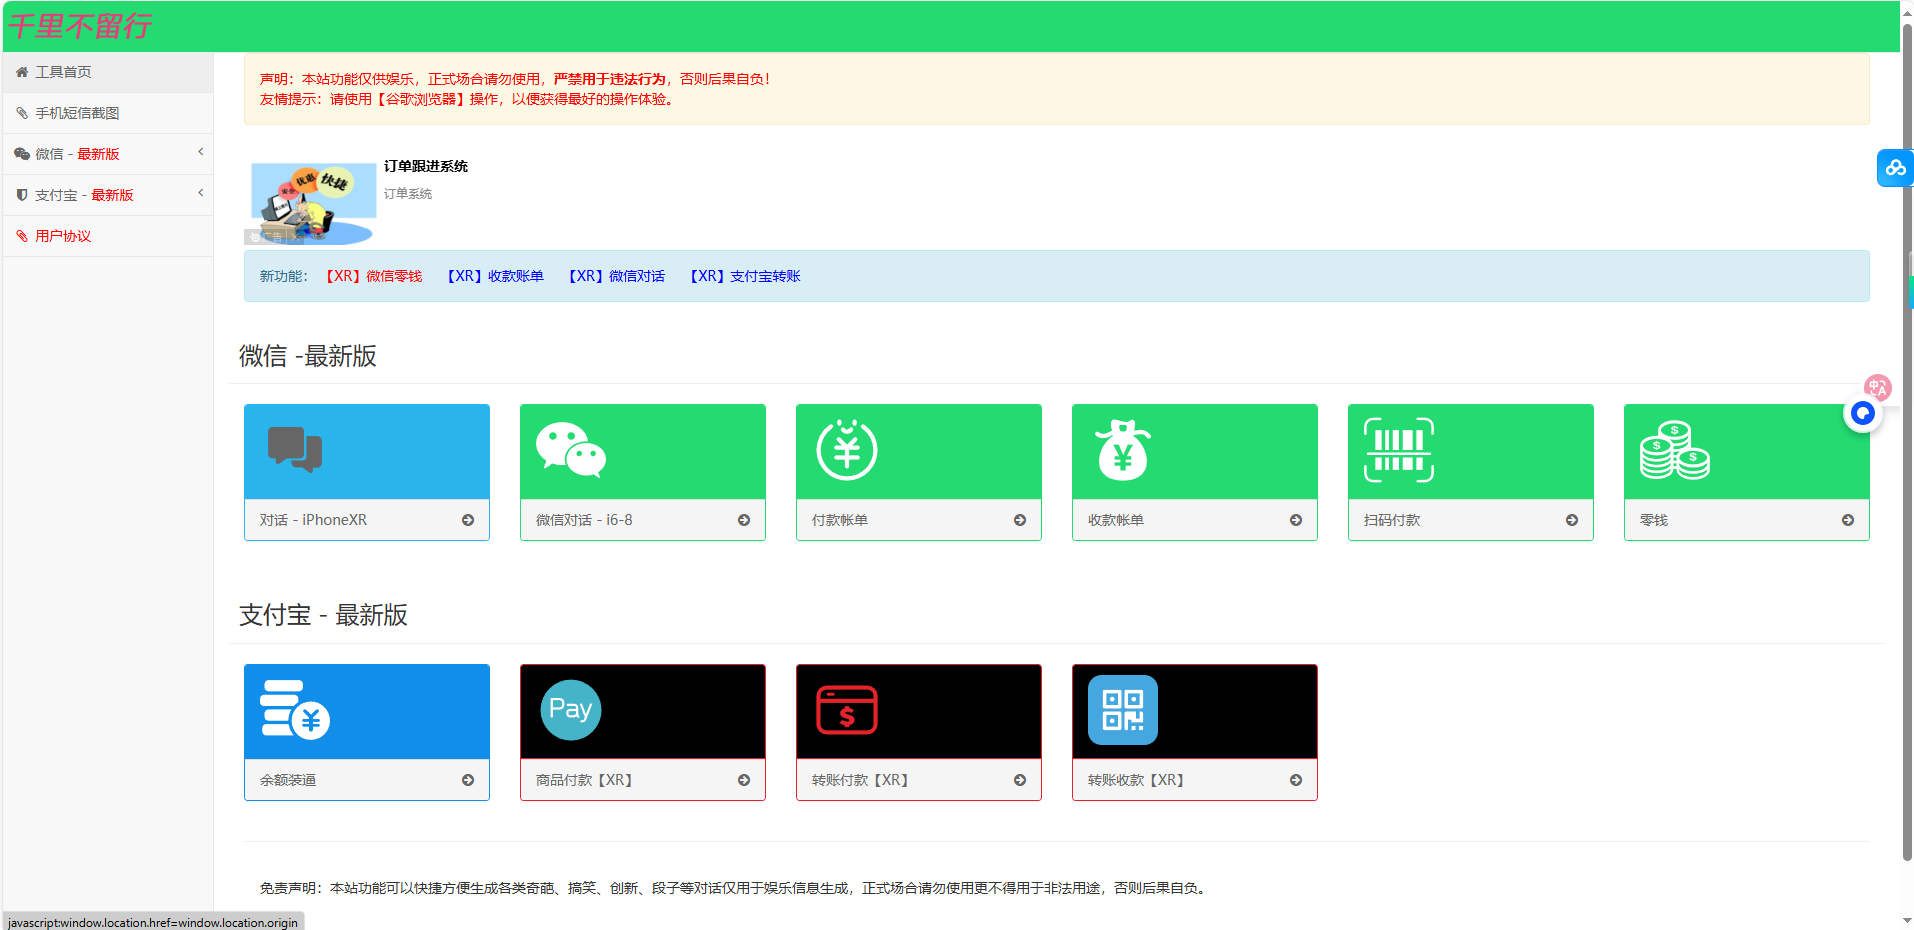Open the 零钱 card footer
The height and width of the screenshot is (930, 1914).
[x=1747, y=520]
